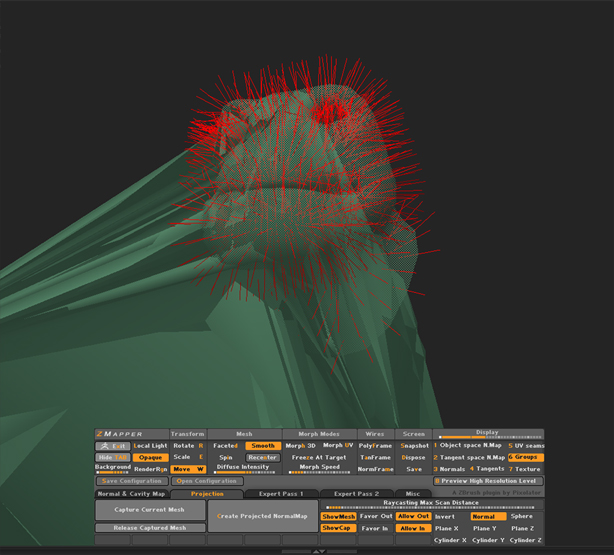
Task: Adjust the Morph Speed slider
Action: click(319, 469)
